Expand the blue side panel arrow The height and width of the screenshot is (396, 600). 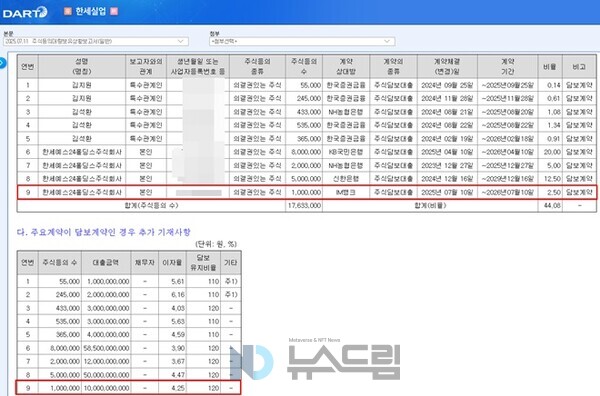click(2, 63)
